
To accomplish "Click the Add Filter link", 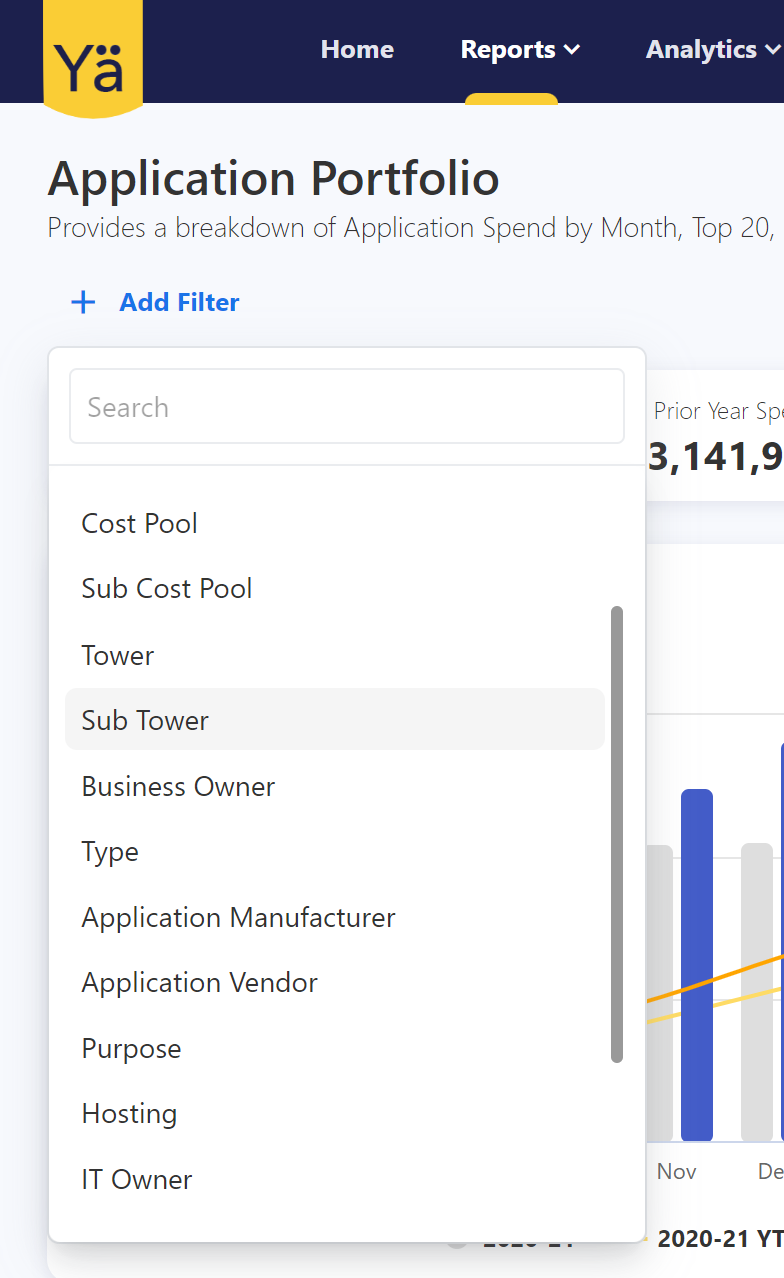I will point(179,302).
